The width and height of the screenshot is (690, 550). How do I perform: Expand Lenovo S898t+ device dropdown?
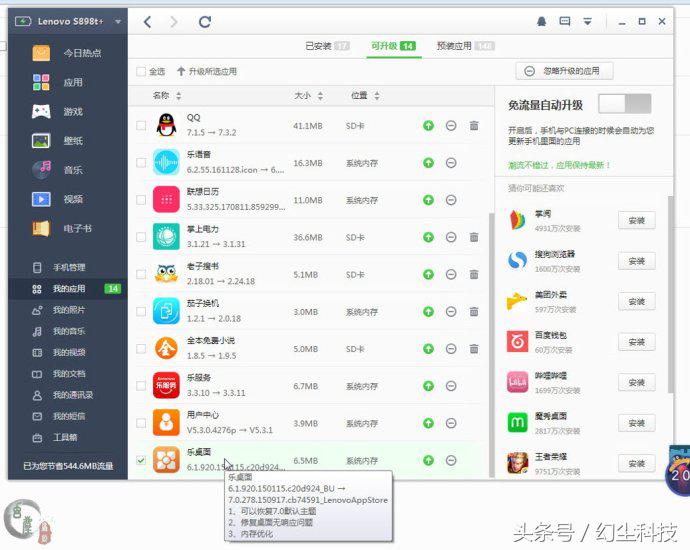[x=117, y=21]
